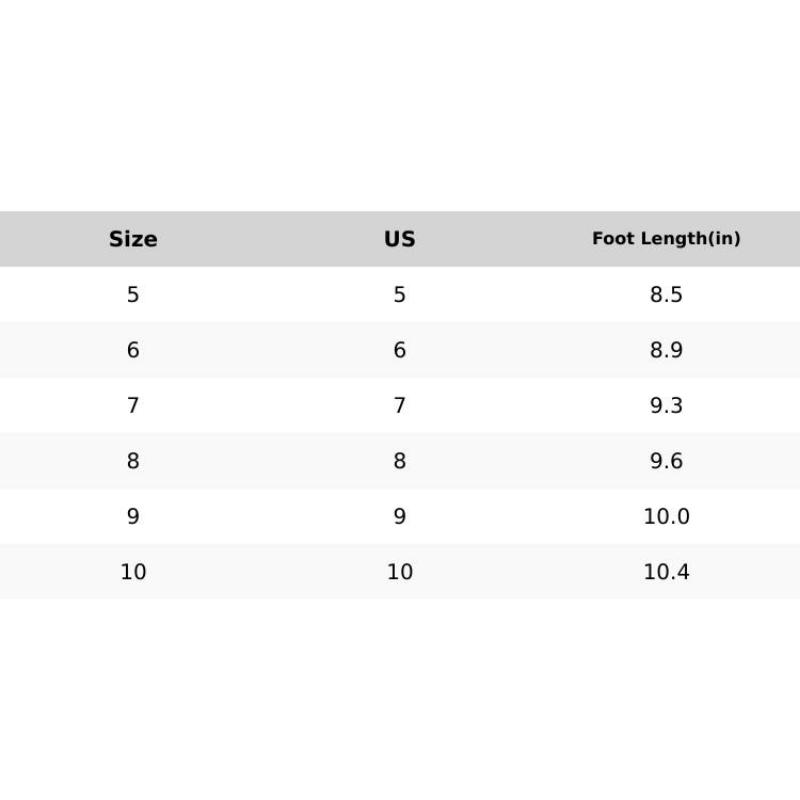Click the Foot Length(in) column header
Viewport: 800px width, 800px height.
[x=666, y=239]
